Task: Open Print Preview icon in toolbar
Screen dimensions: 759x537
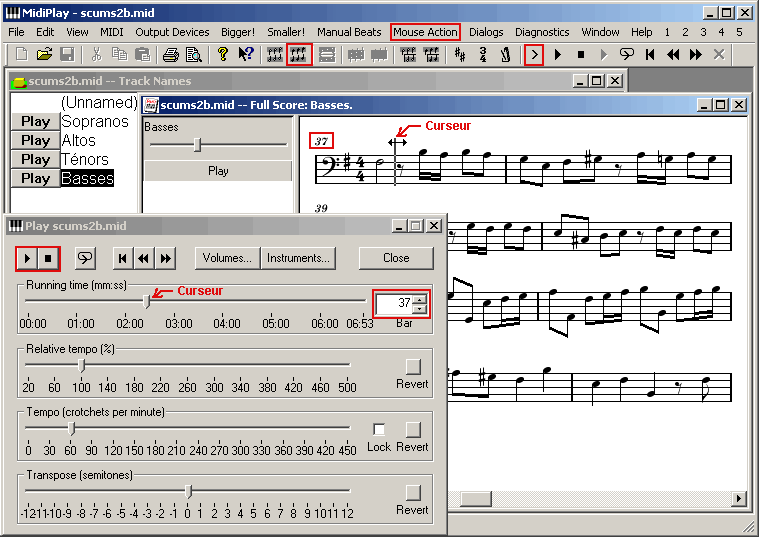Action: coord(194,54)
